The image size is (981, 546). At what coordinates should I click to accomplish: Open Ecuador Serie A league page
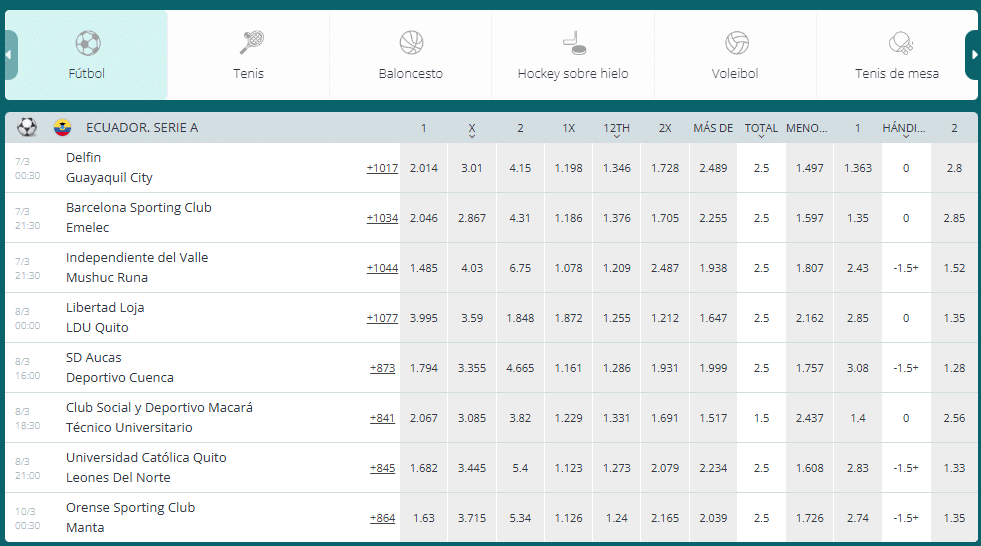[142, 128]
